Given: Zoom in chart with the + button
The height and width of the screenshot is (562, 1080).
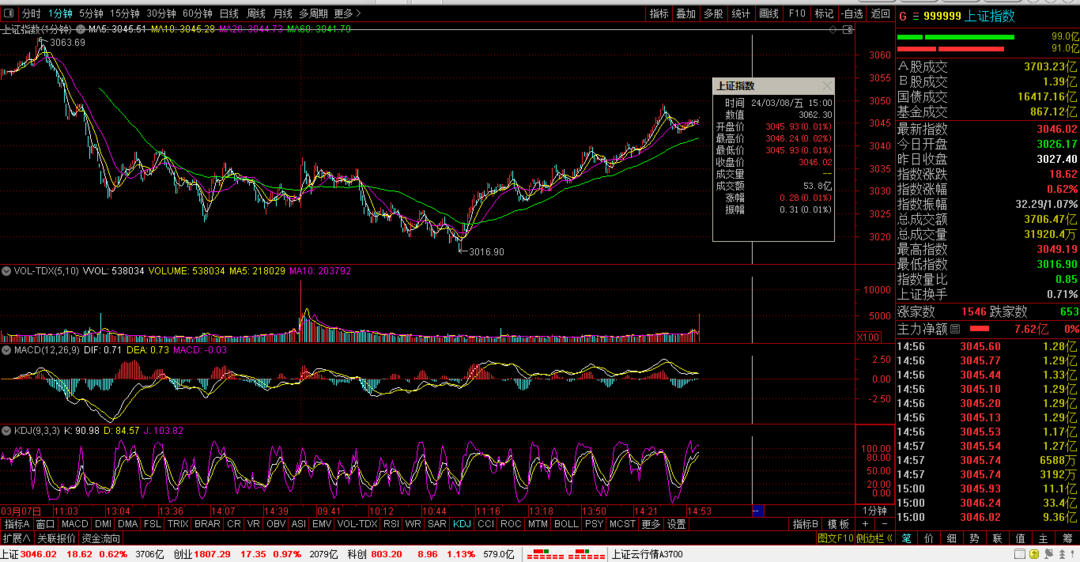Looking at the screenshot, I should click(866, 524).
